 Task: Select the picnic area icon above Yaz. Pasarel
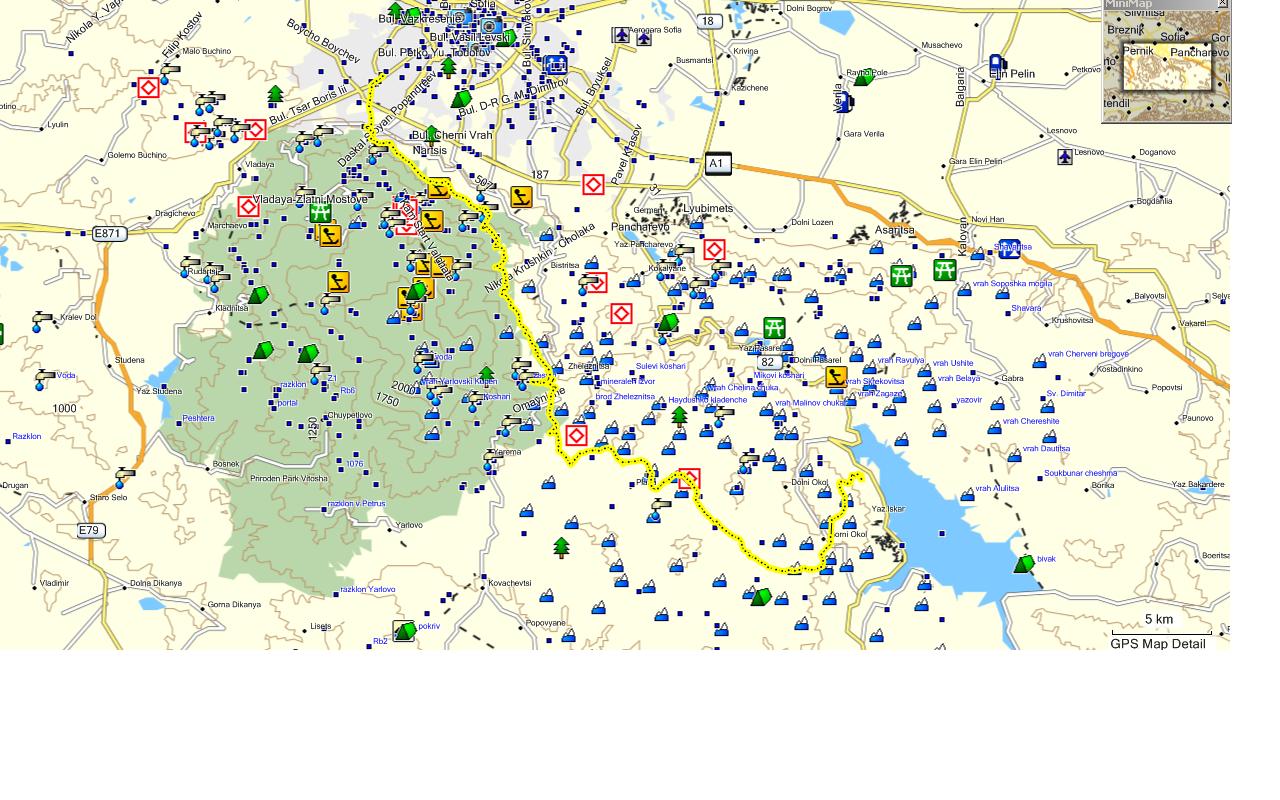tap(774, 327)
